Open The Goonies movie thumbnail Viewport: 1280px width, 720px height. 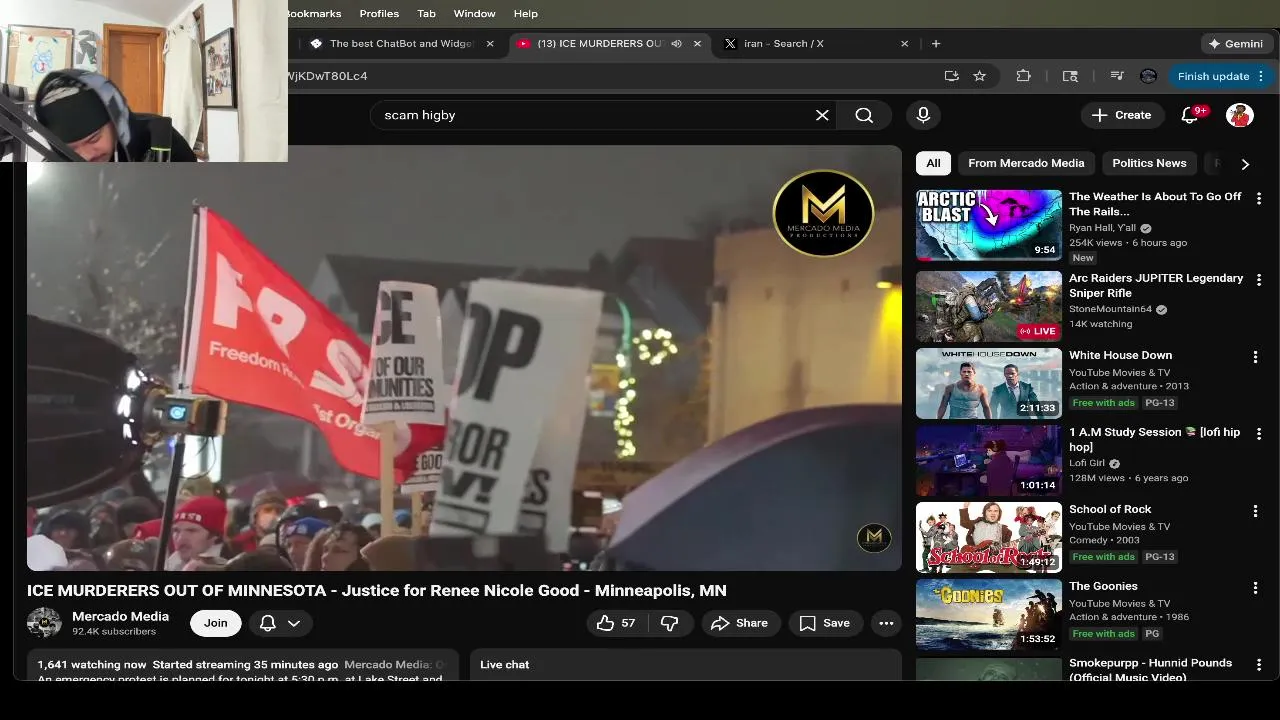(989, 614)
